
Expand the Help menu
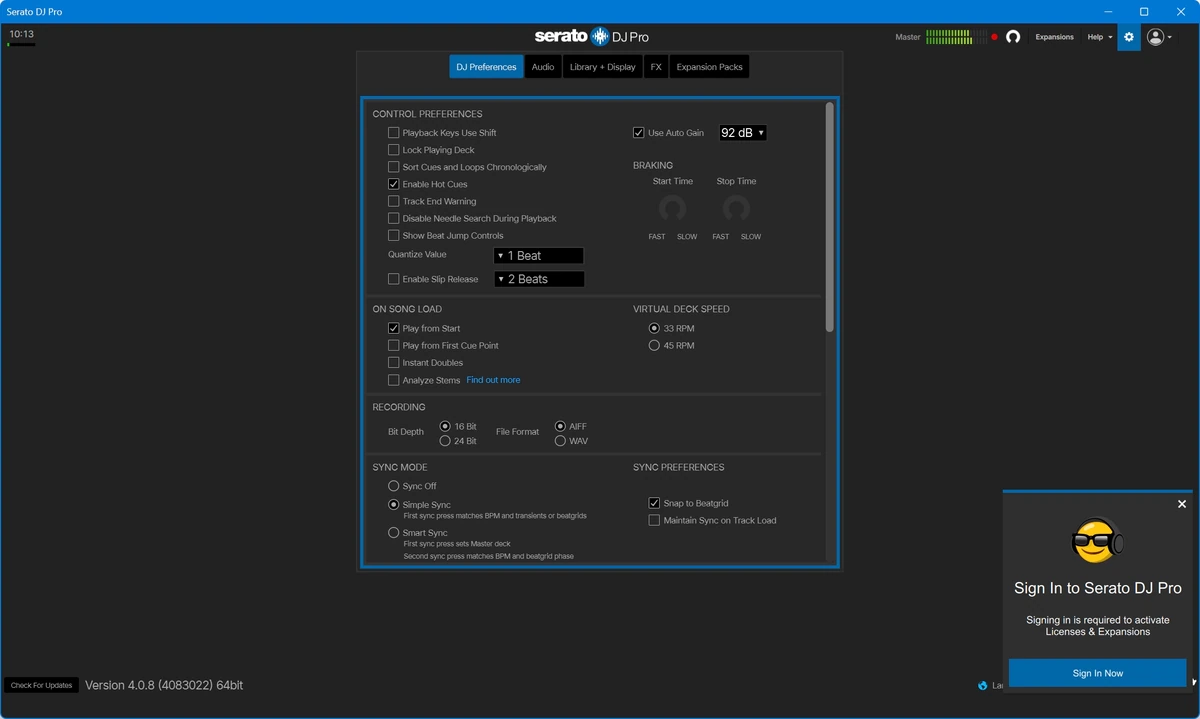(x=1100, y=37)
